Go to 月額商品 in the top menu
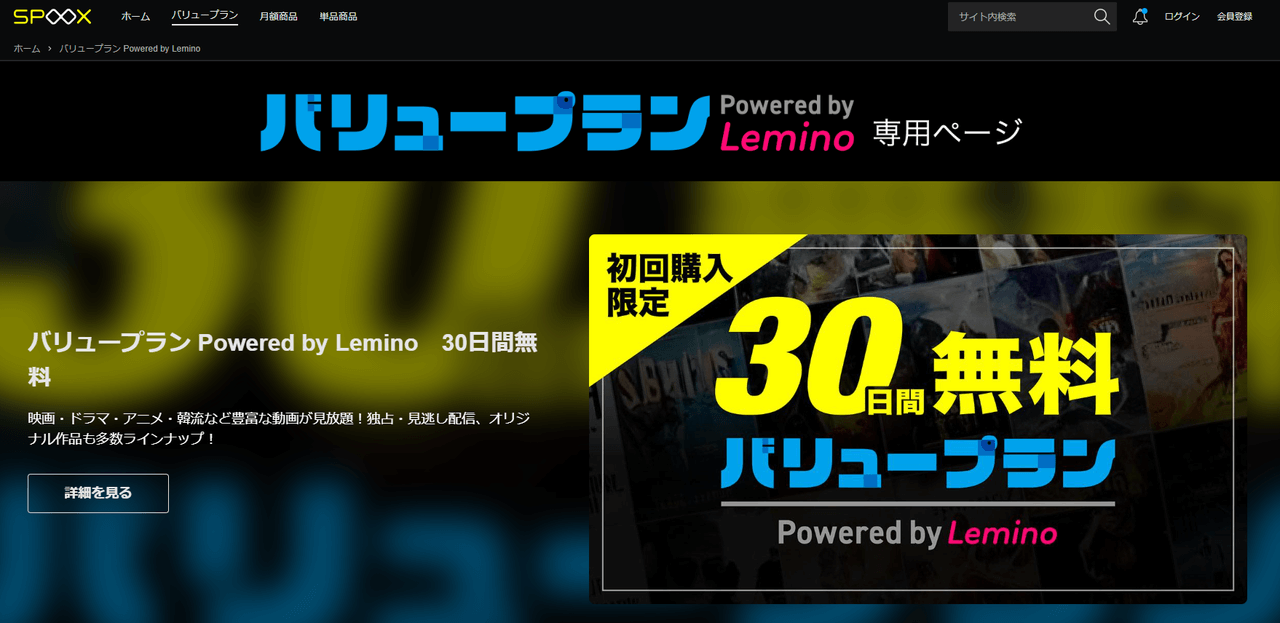The image size is (1280, 623). [278, 16]
